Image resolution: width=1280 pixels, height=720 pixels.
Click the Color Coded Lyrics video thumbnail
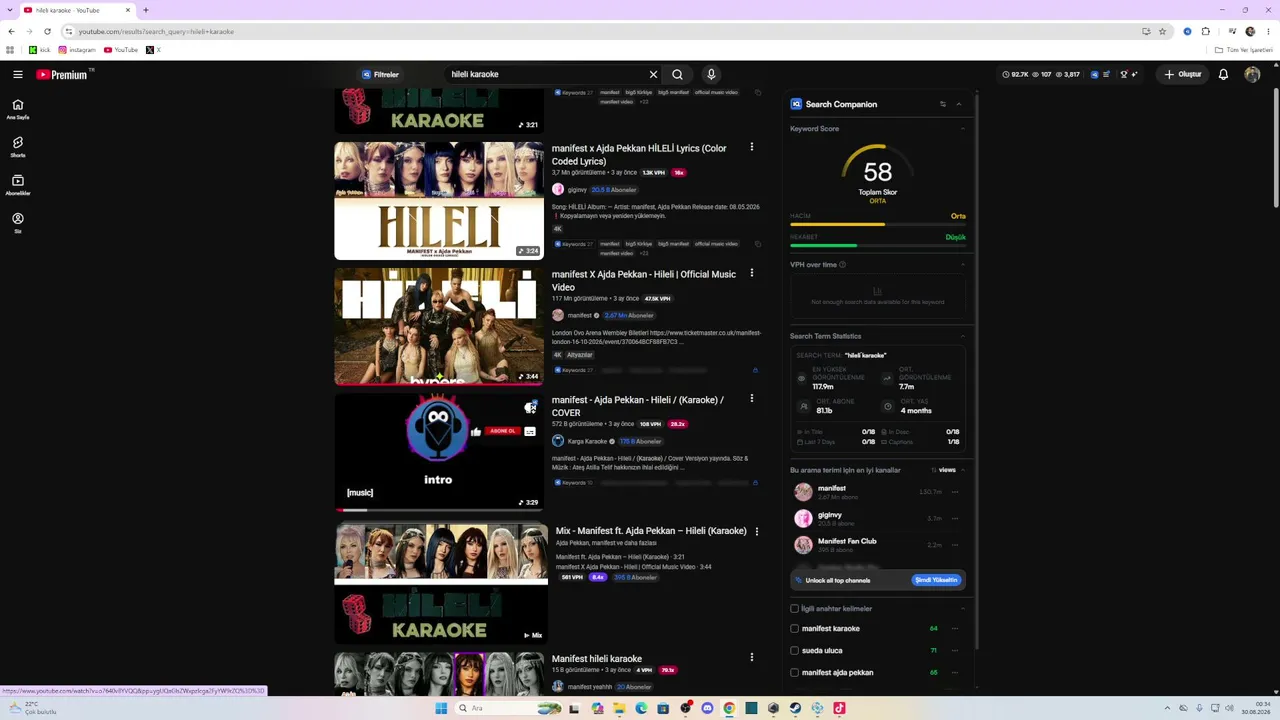439,200
